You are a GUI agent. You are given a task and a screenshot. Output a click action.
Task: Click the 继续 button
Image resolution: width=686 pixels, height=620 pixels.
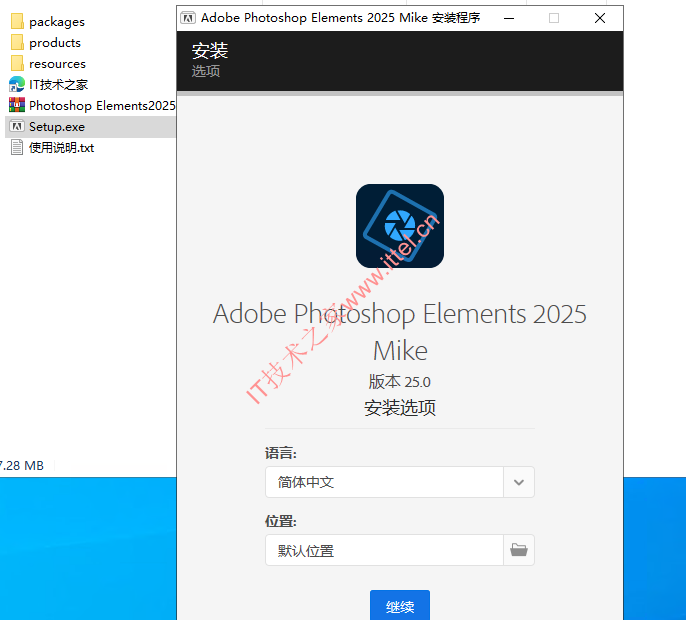click(400, 606)
